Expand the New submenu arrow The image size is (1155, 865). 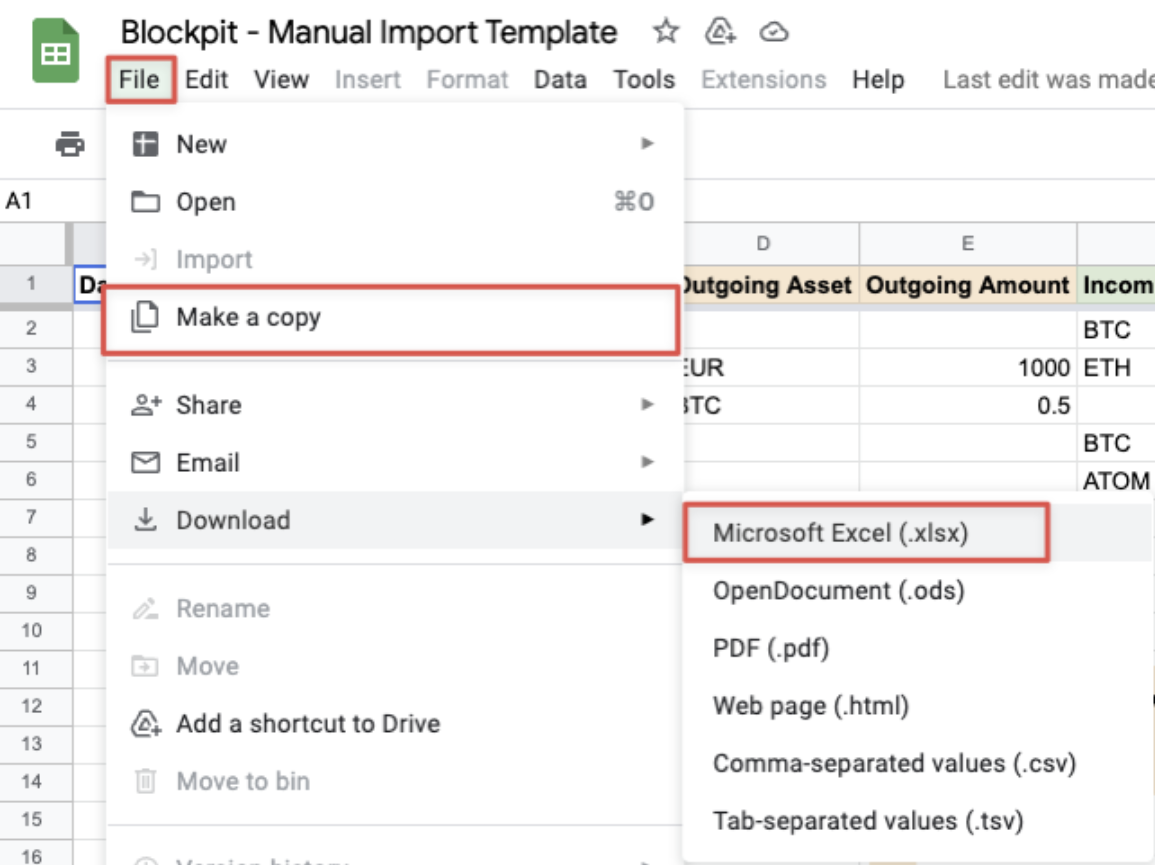647,144
